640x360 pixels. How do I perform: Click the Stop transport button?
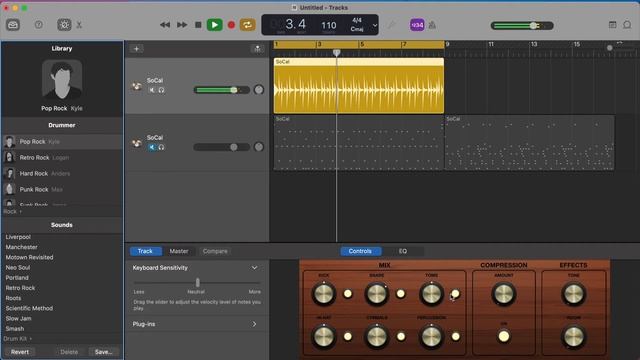[198, 25]
